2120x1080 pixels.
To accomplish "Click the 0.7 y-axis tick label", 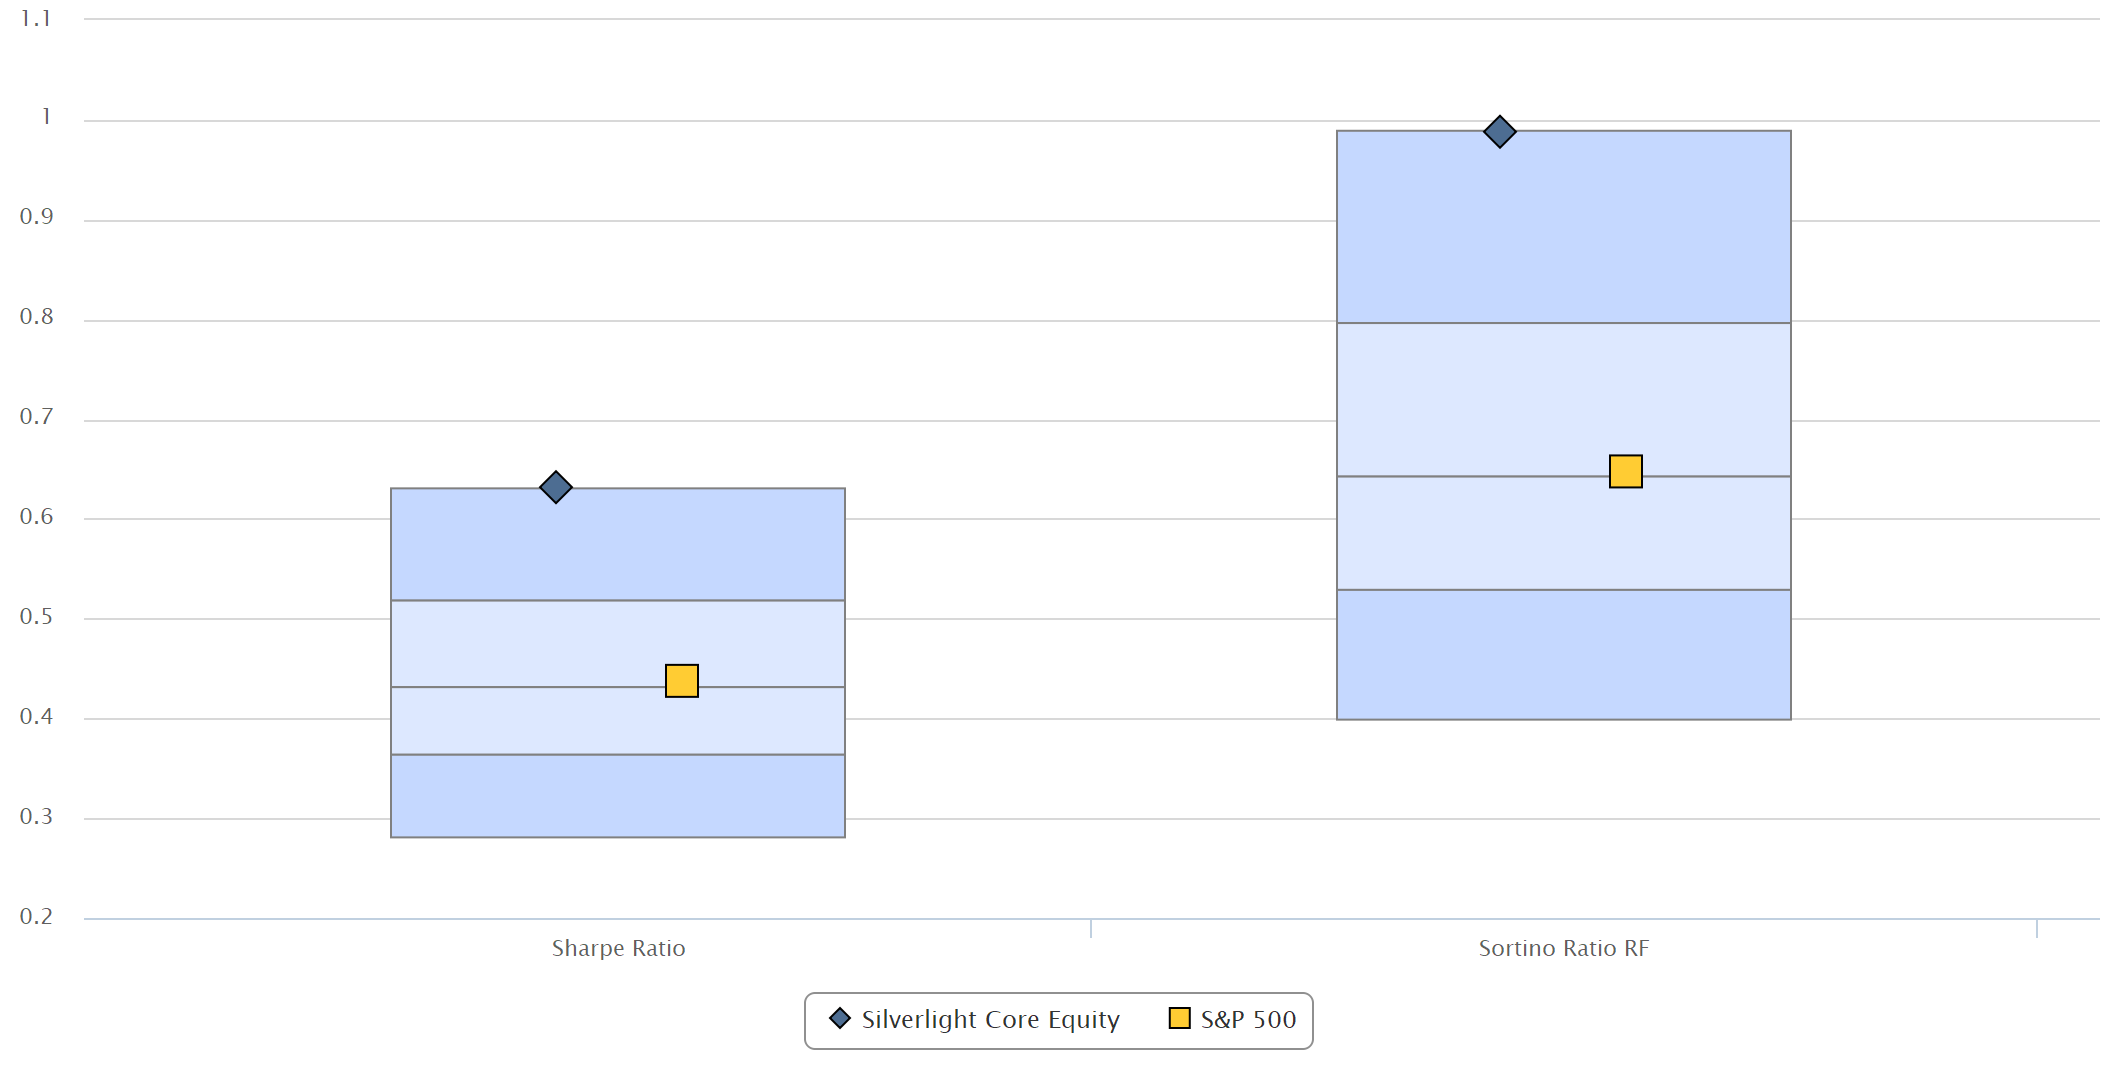I will point(36,417).
